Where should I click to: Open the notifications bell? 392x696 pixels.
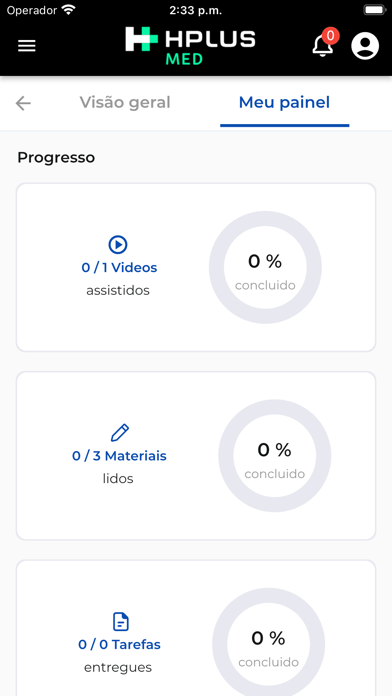[x=322, y=46]
